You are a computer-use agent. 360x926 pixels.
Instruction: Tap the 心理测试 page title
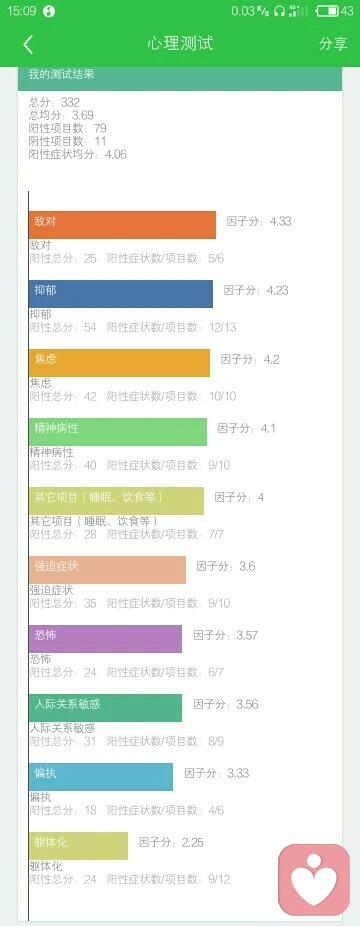[x=180, y=44]
